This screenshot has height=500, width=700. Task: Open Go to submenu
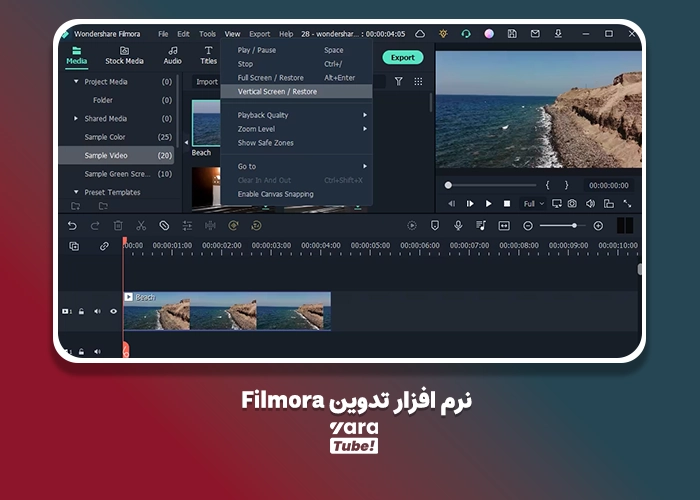pyautogui.click(x=296, y=166)
